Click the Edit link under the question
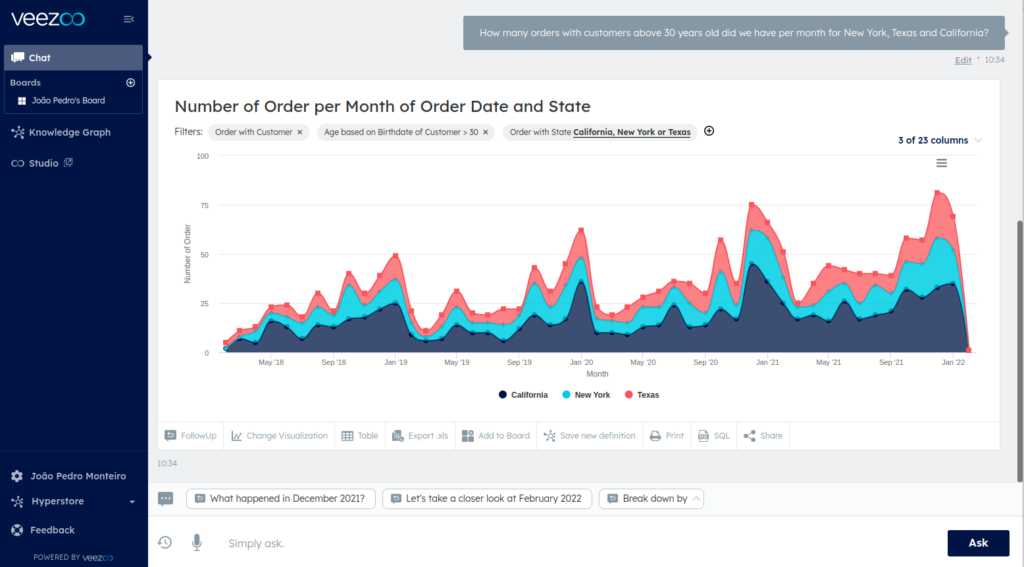Viewport: 1024px width, 567px height. [963, 60]
